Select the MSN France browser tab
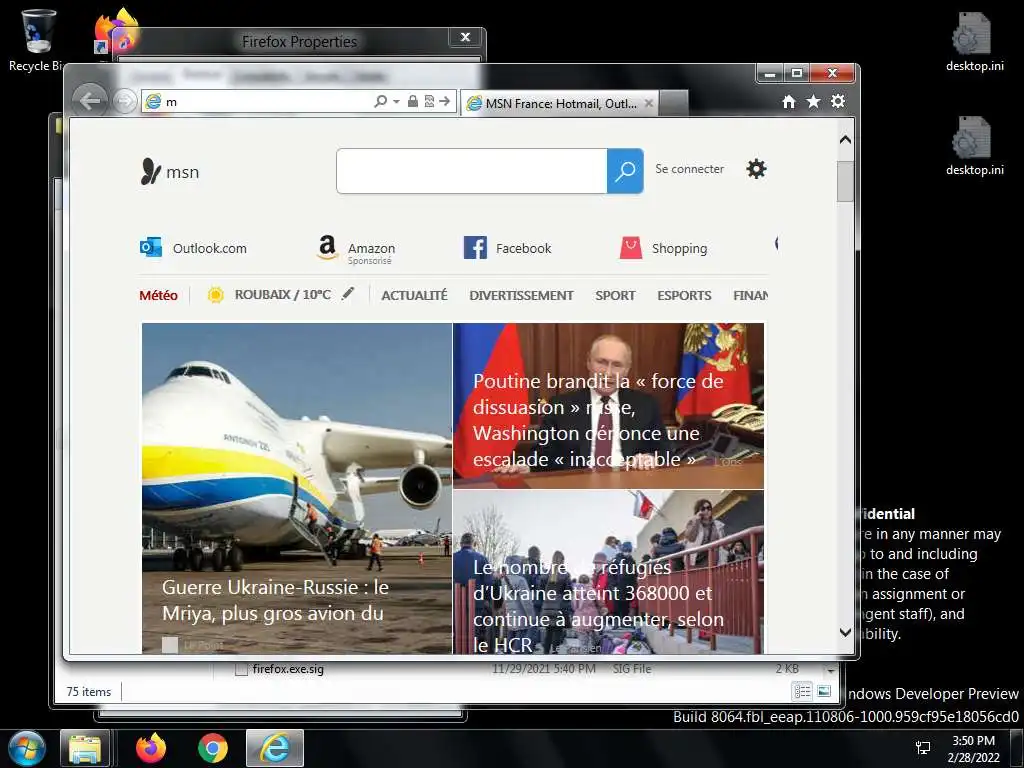This screenshot has width=1024, height=768. pos(560,103)
